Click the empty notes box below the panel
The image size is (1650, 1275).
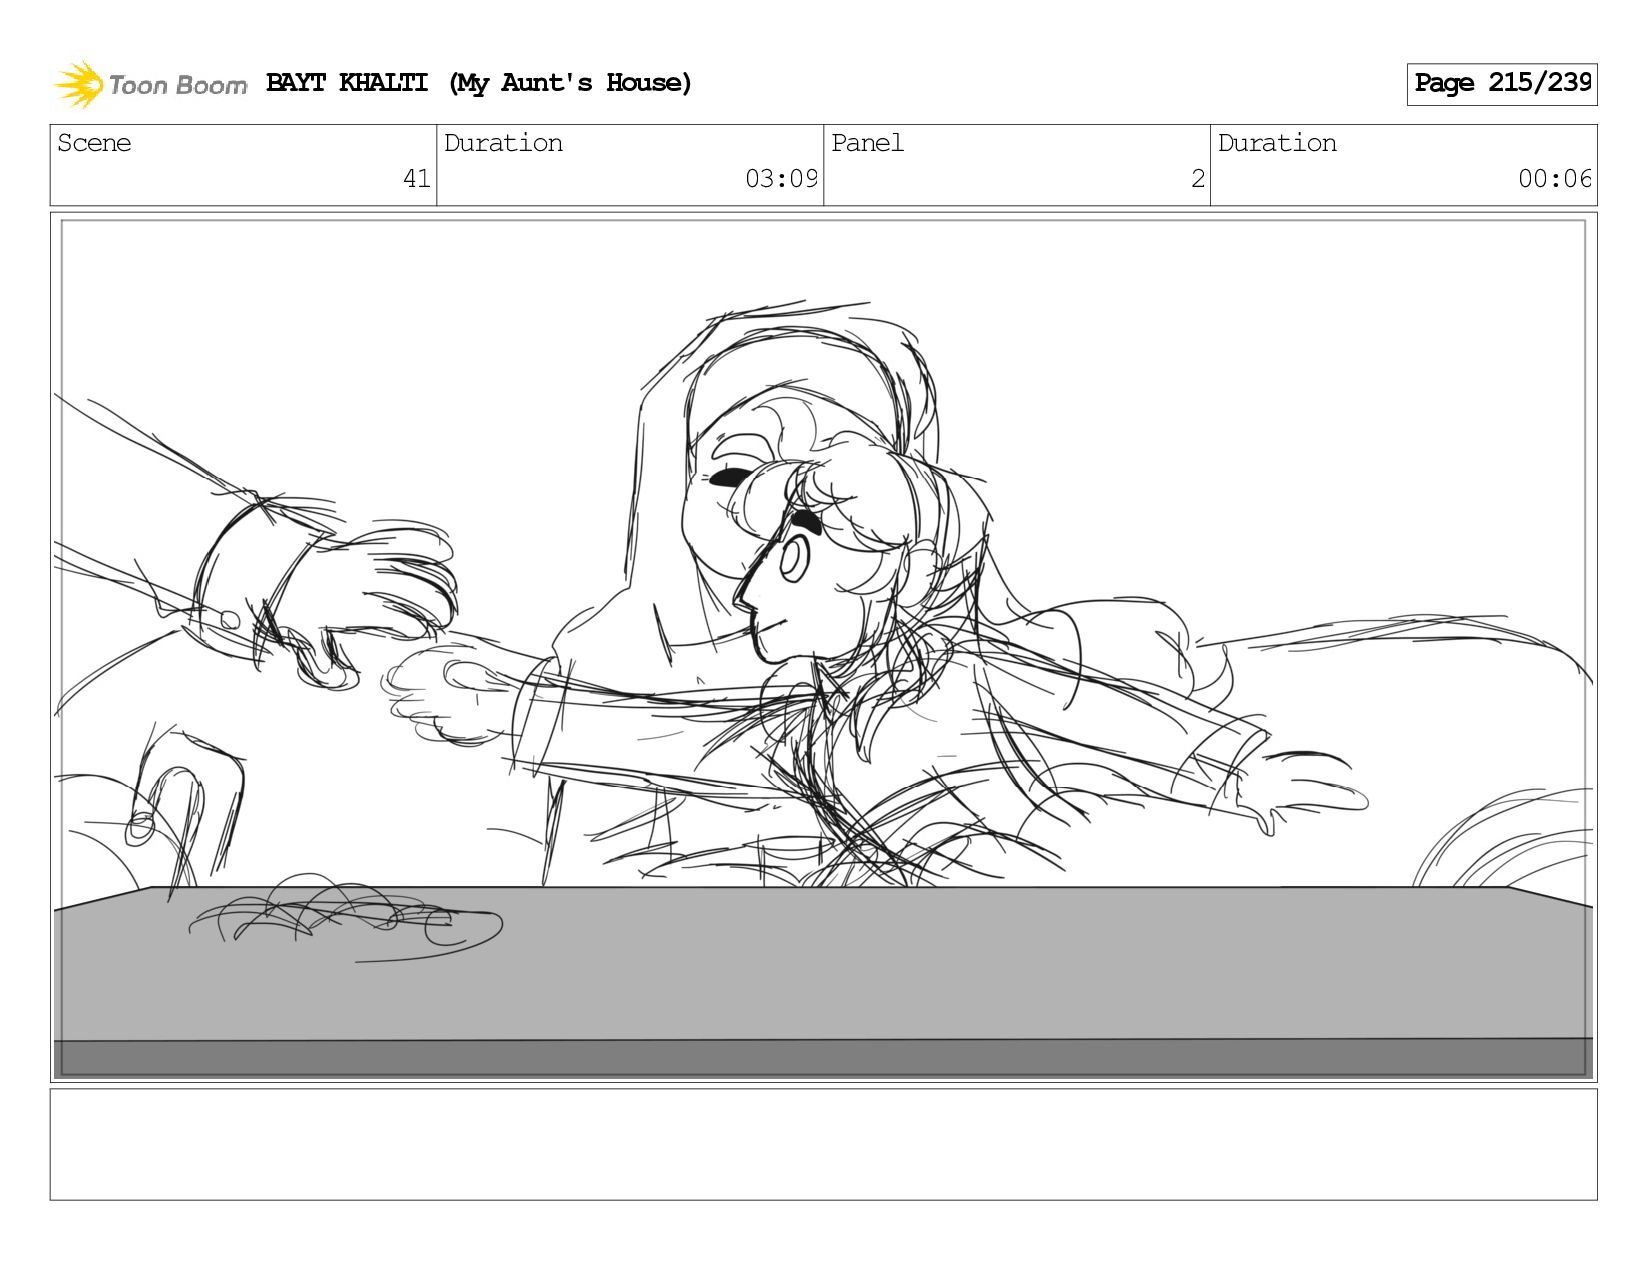point(824,1144)
